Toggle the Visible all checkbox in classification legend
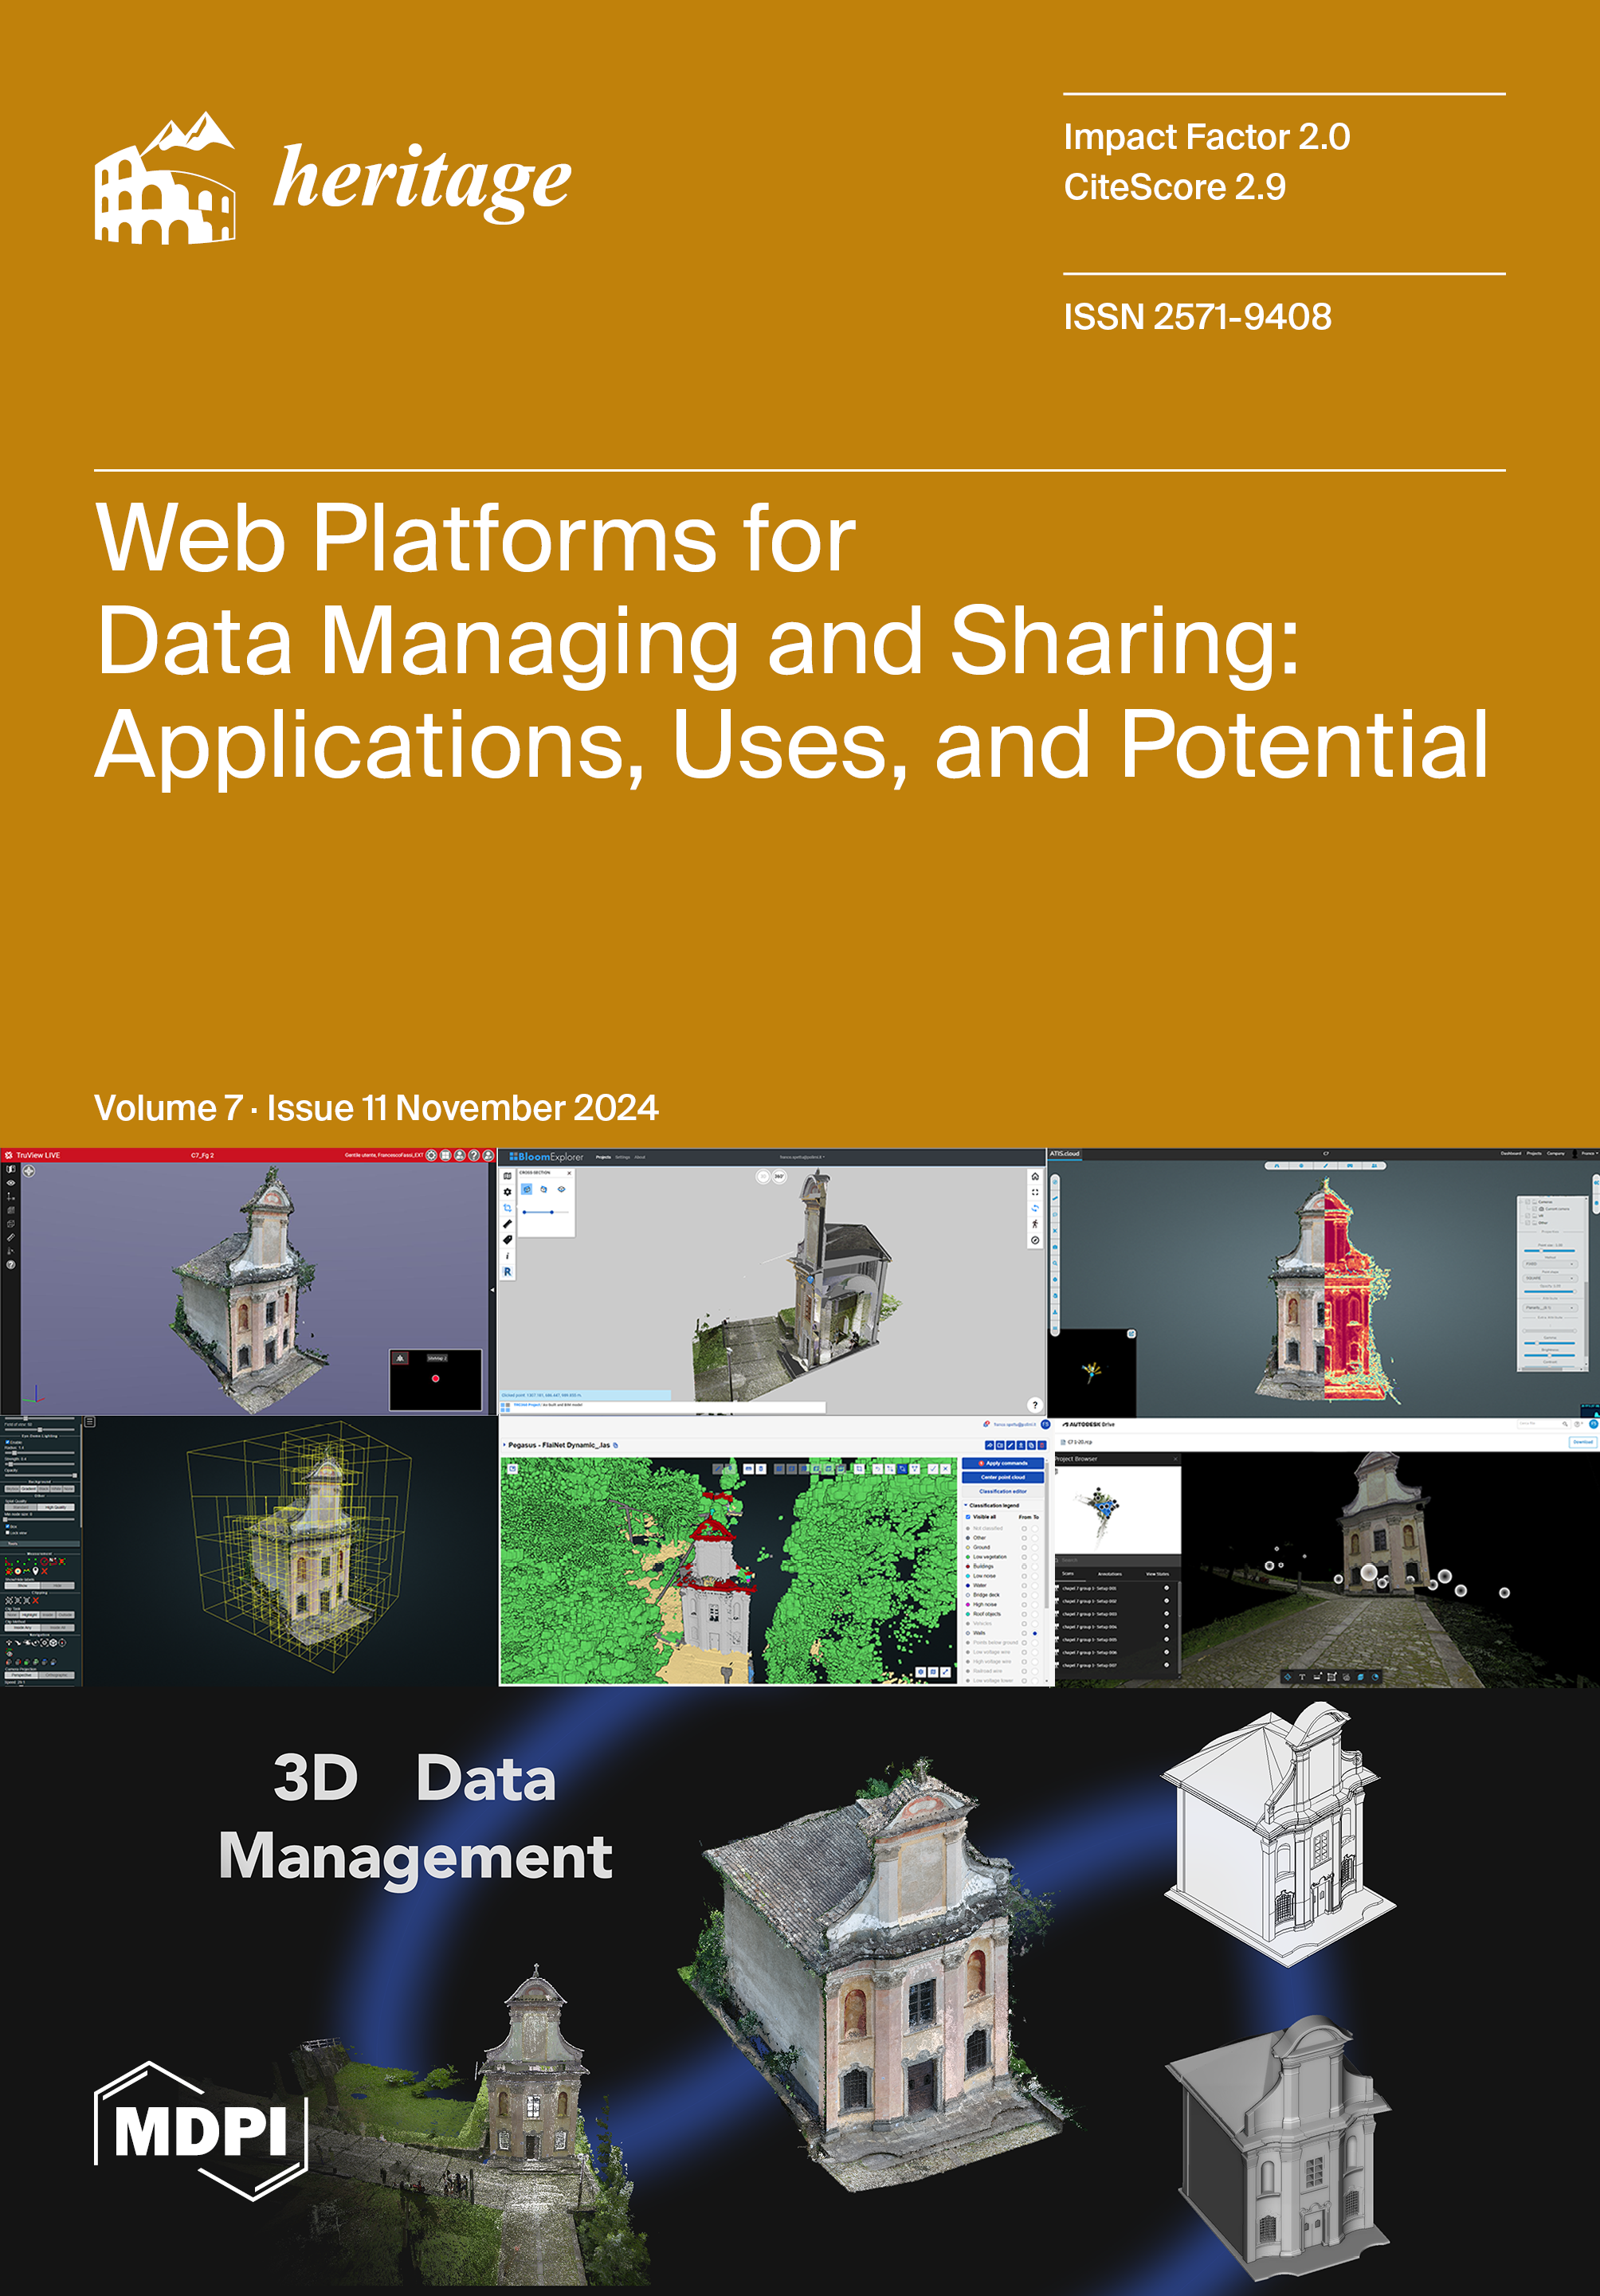The image size is (1600, 2296). point(968,1517)
